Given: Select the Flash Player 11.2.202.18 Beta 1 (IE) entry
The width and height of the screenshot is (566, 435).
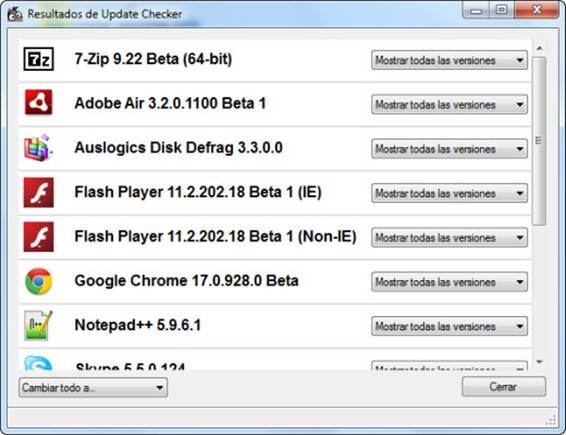Looking at the screenshot, I should tap(274, 192).
